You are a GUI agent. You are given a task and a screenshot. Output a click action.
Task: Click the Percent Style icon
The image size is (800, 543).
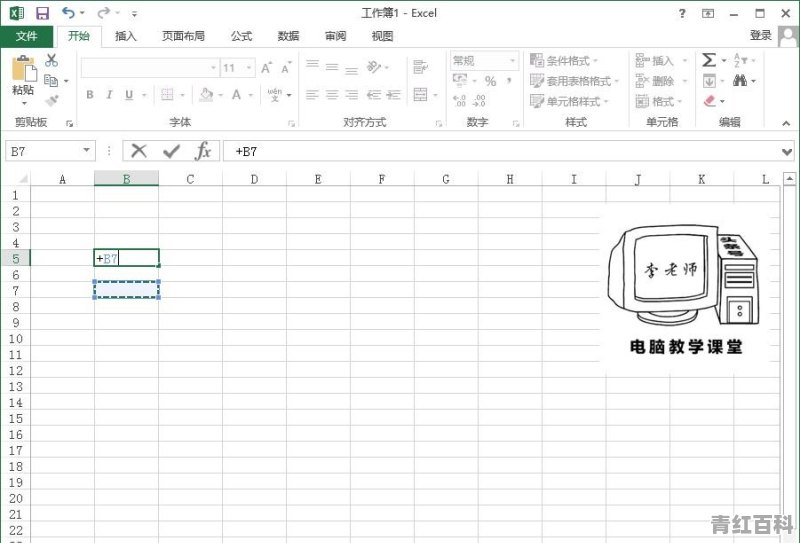pyautogui.click(x=490, y=81)
